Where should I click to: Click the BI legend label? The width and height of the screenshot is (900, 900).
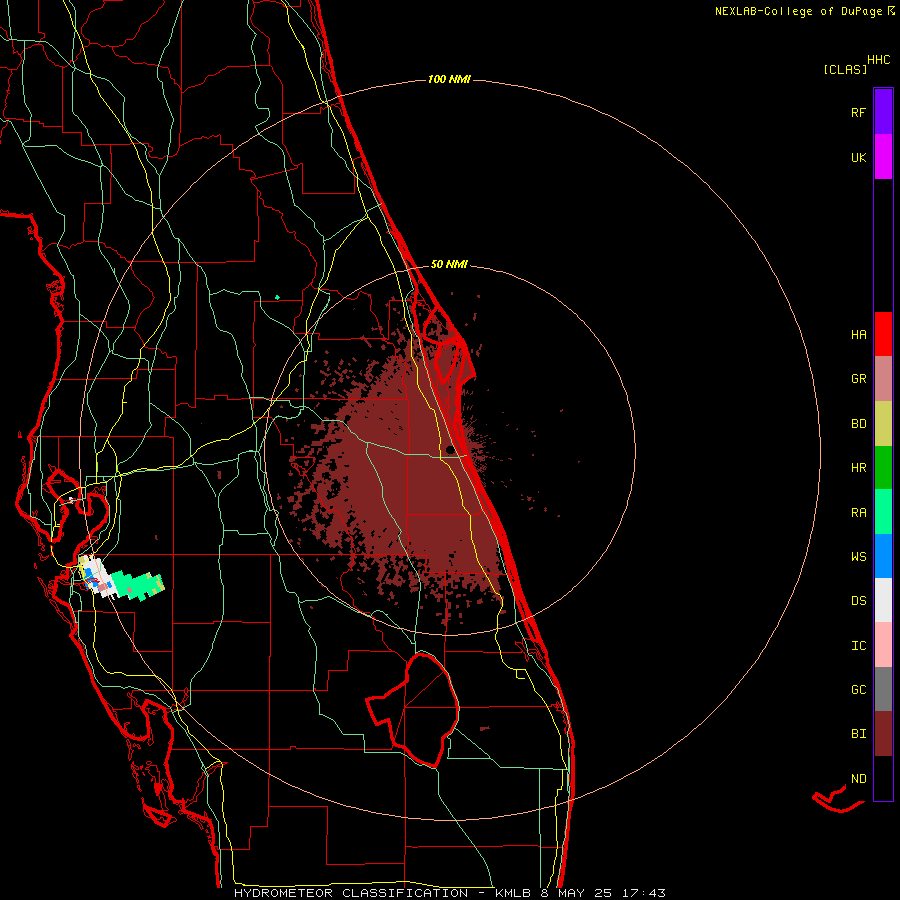[858, 734]
